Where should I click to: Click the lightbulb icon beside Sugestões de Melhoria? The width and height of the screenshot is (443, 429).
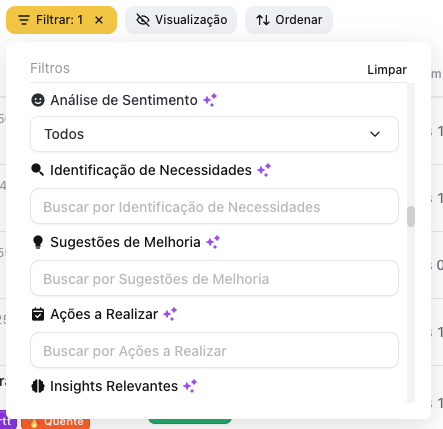tap(38, 242)
